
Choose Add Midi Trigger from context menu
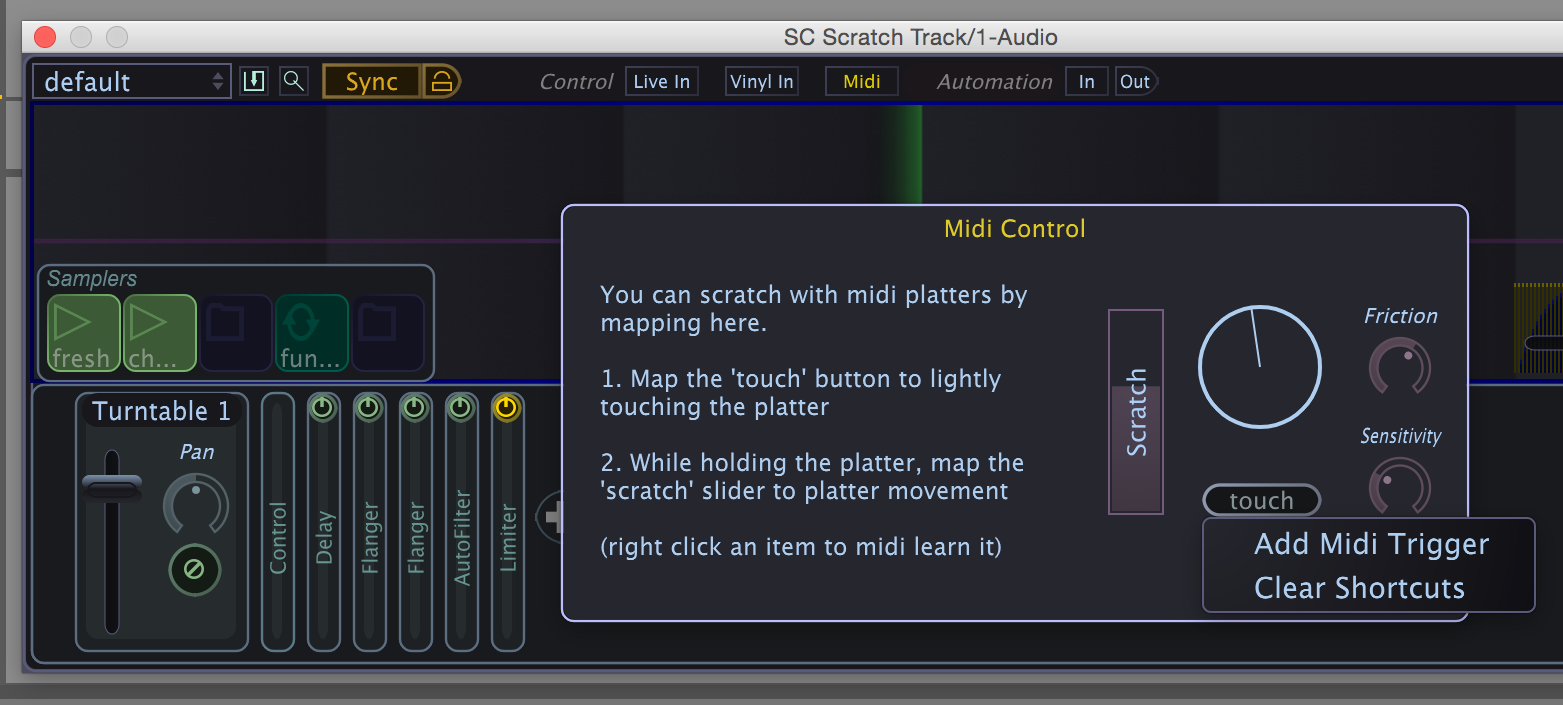coord(1372,544)
